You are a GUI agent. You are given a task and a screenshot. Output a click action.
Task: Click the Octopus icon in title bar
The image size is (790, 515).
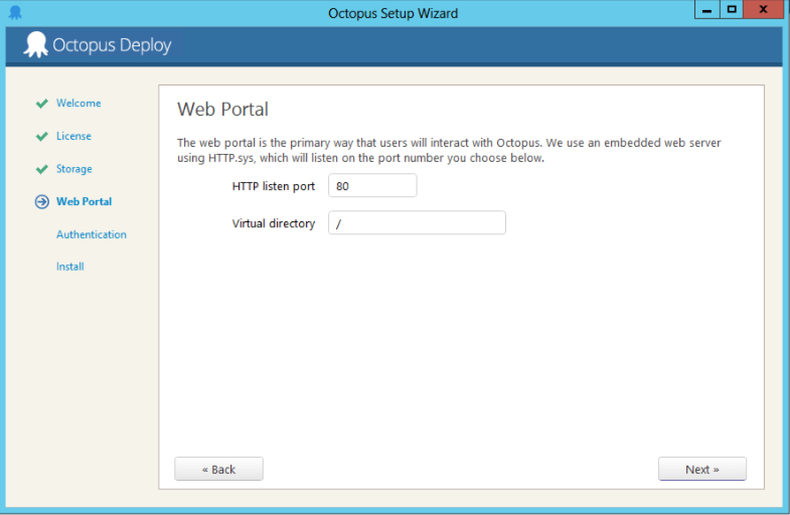tap(15, 13)
